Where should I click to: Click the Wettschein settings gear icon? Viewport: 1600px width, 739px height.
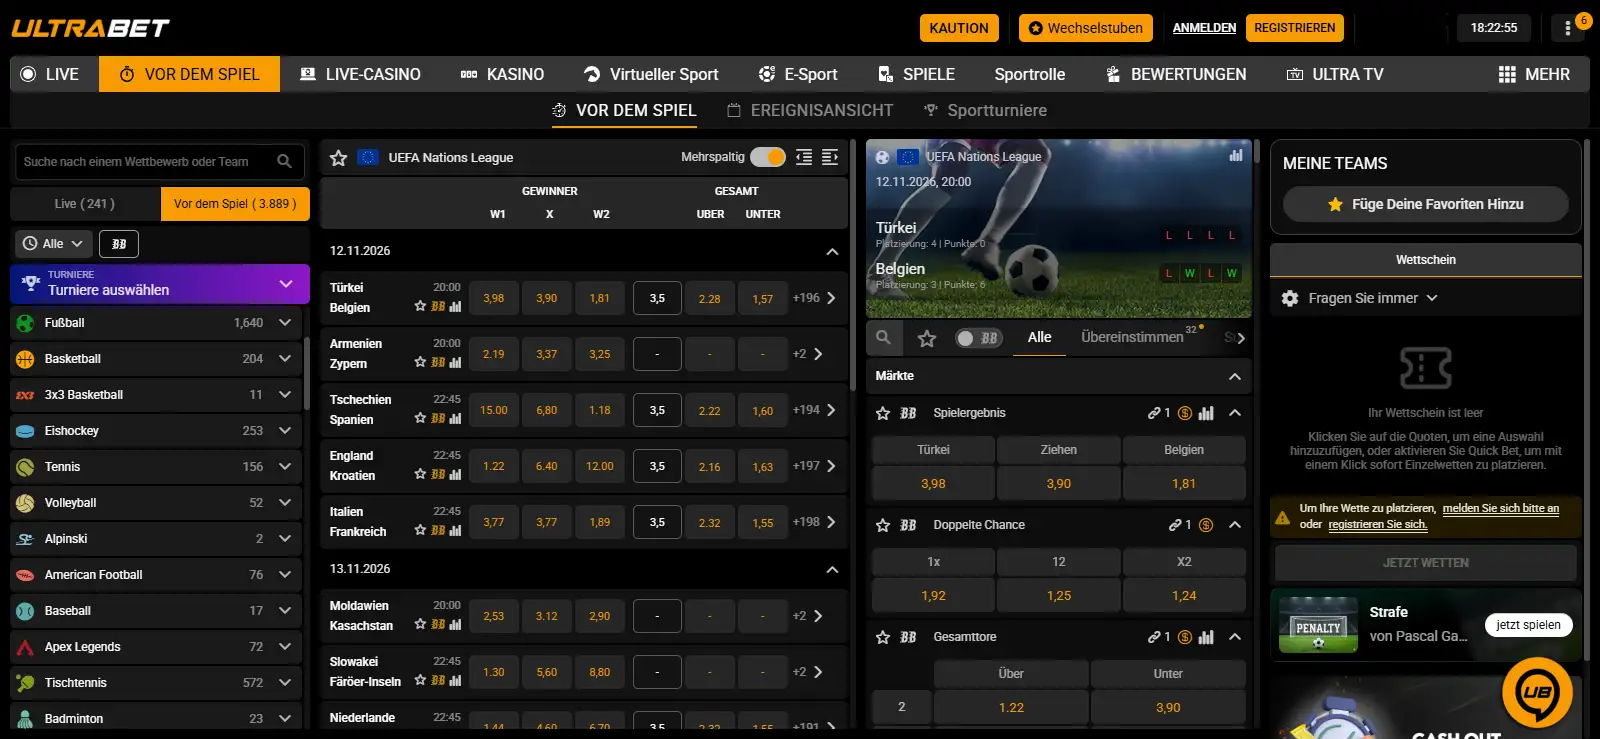coord(1290,298)
